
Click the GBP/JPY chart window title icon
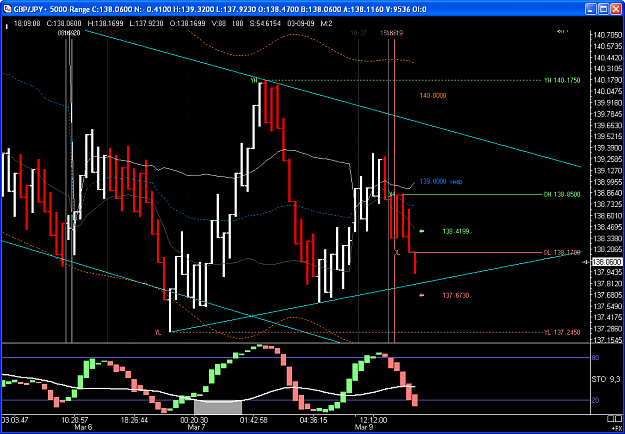[x=8, y=8]
